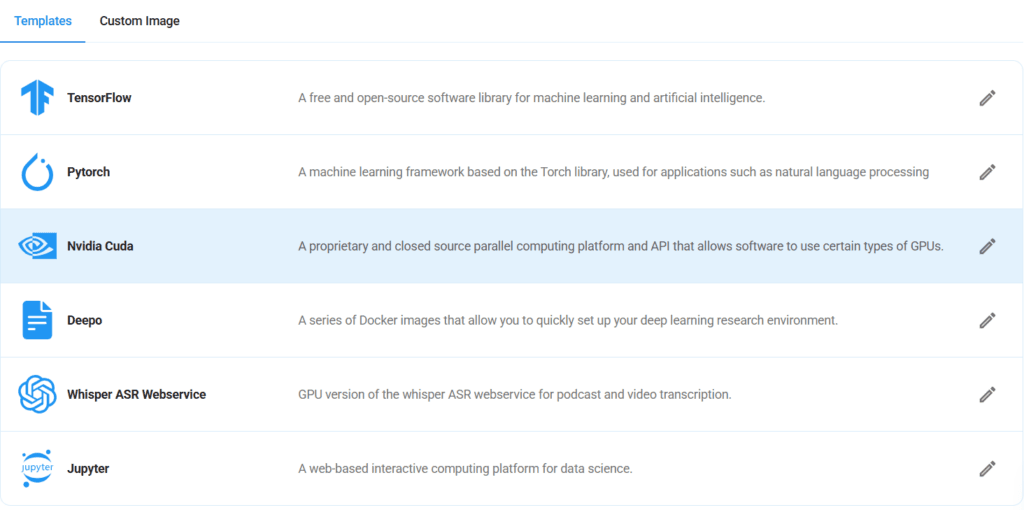
Task: Click the Jupyter logo icon
Action: click(x=37, y=468)
